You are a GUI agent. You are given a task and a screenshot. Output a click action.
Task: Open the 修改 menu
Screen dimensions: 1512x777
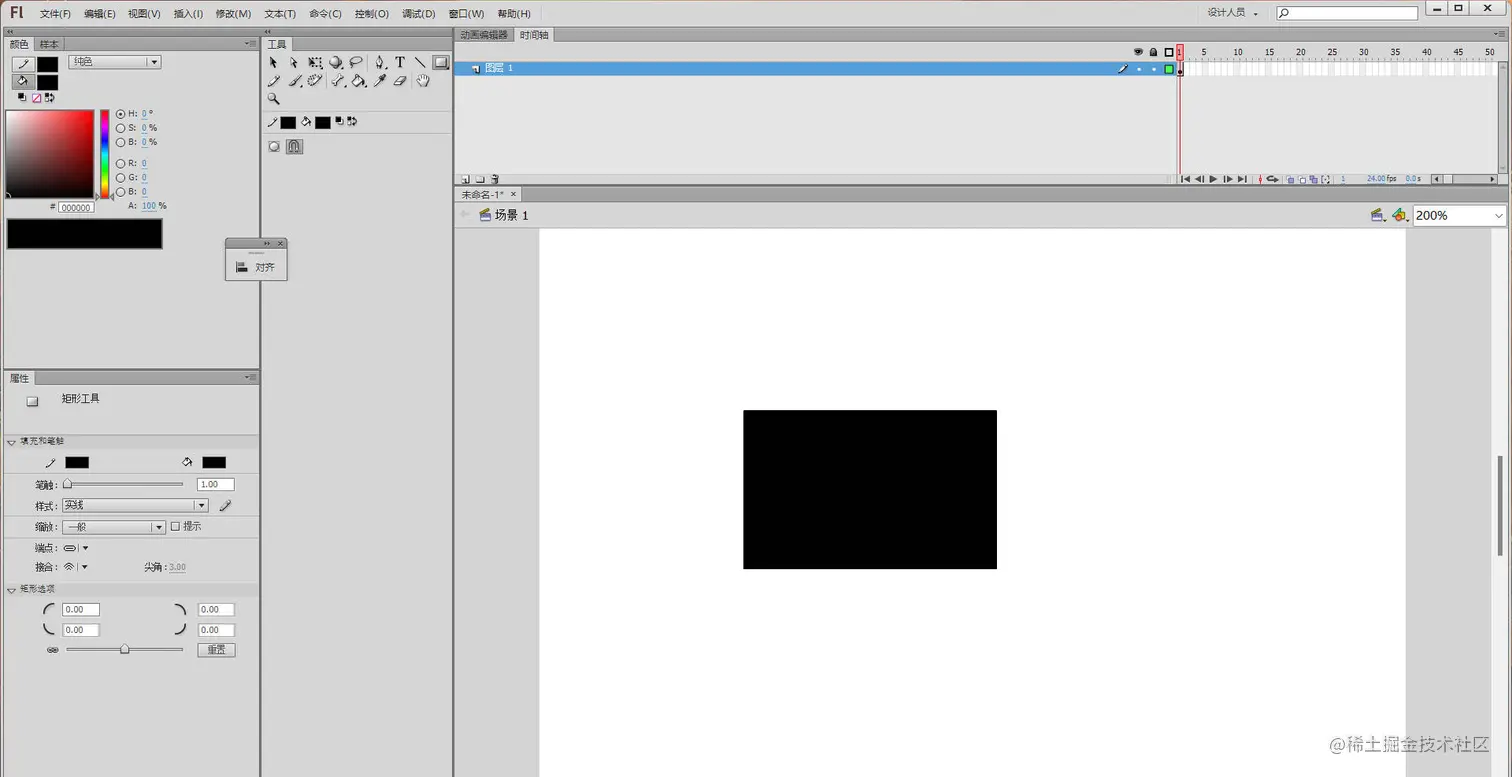coord(232,13)
